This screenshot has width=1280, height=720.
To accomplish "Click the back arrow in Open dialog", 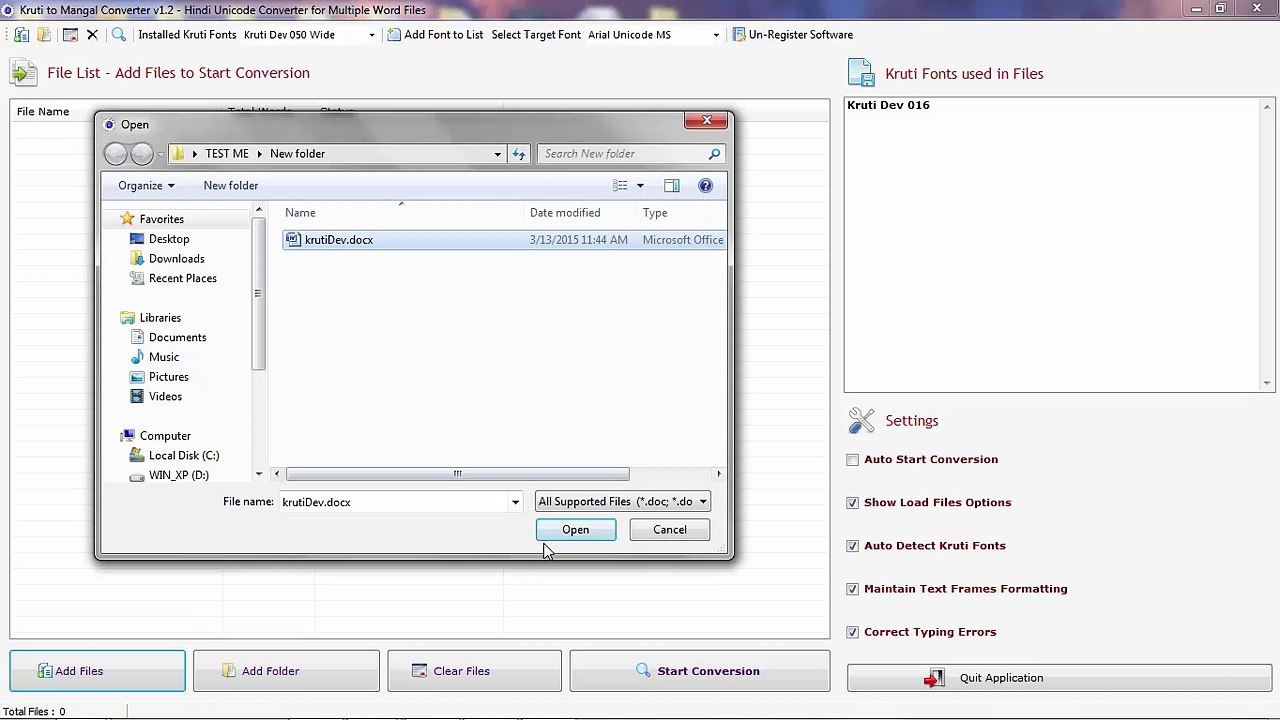I will pos(116,153).
